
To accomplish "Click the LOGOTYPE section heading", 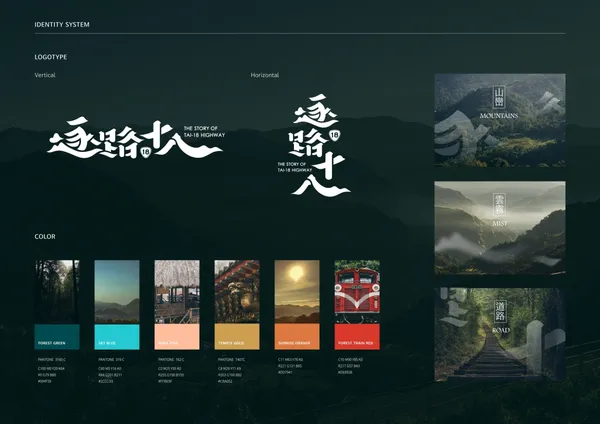I will [51, 57].
